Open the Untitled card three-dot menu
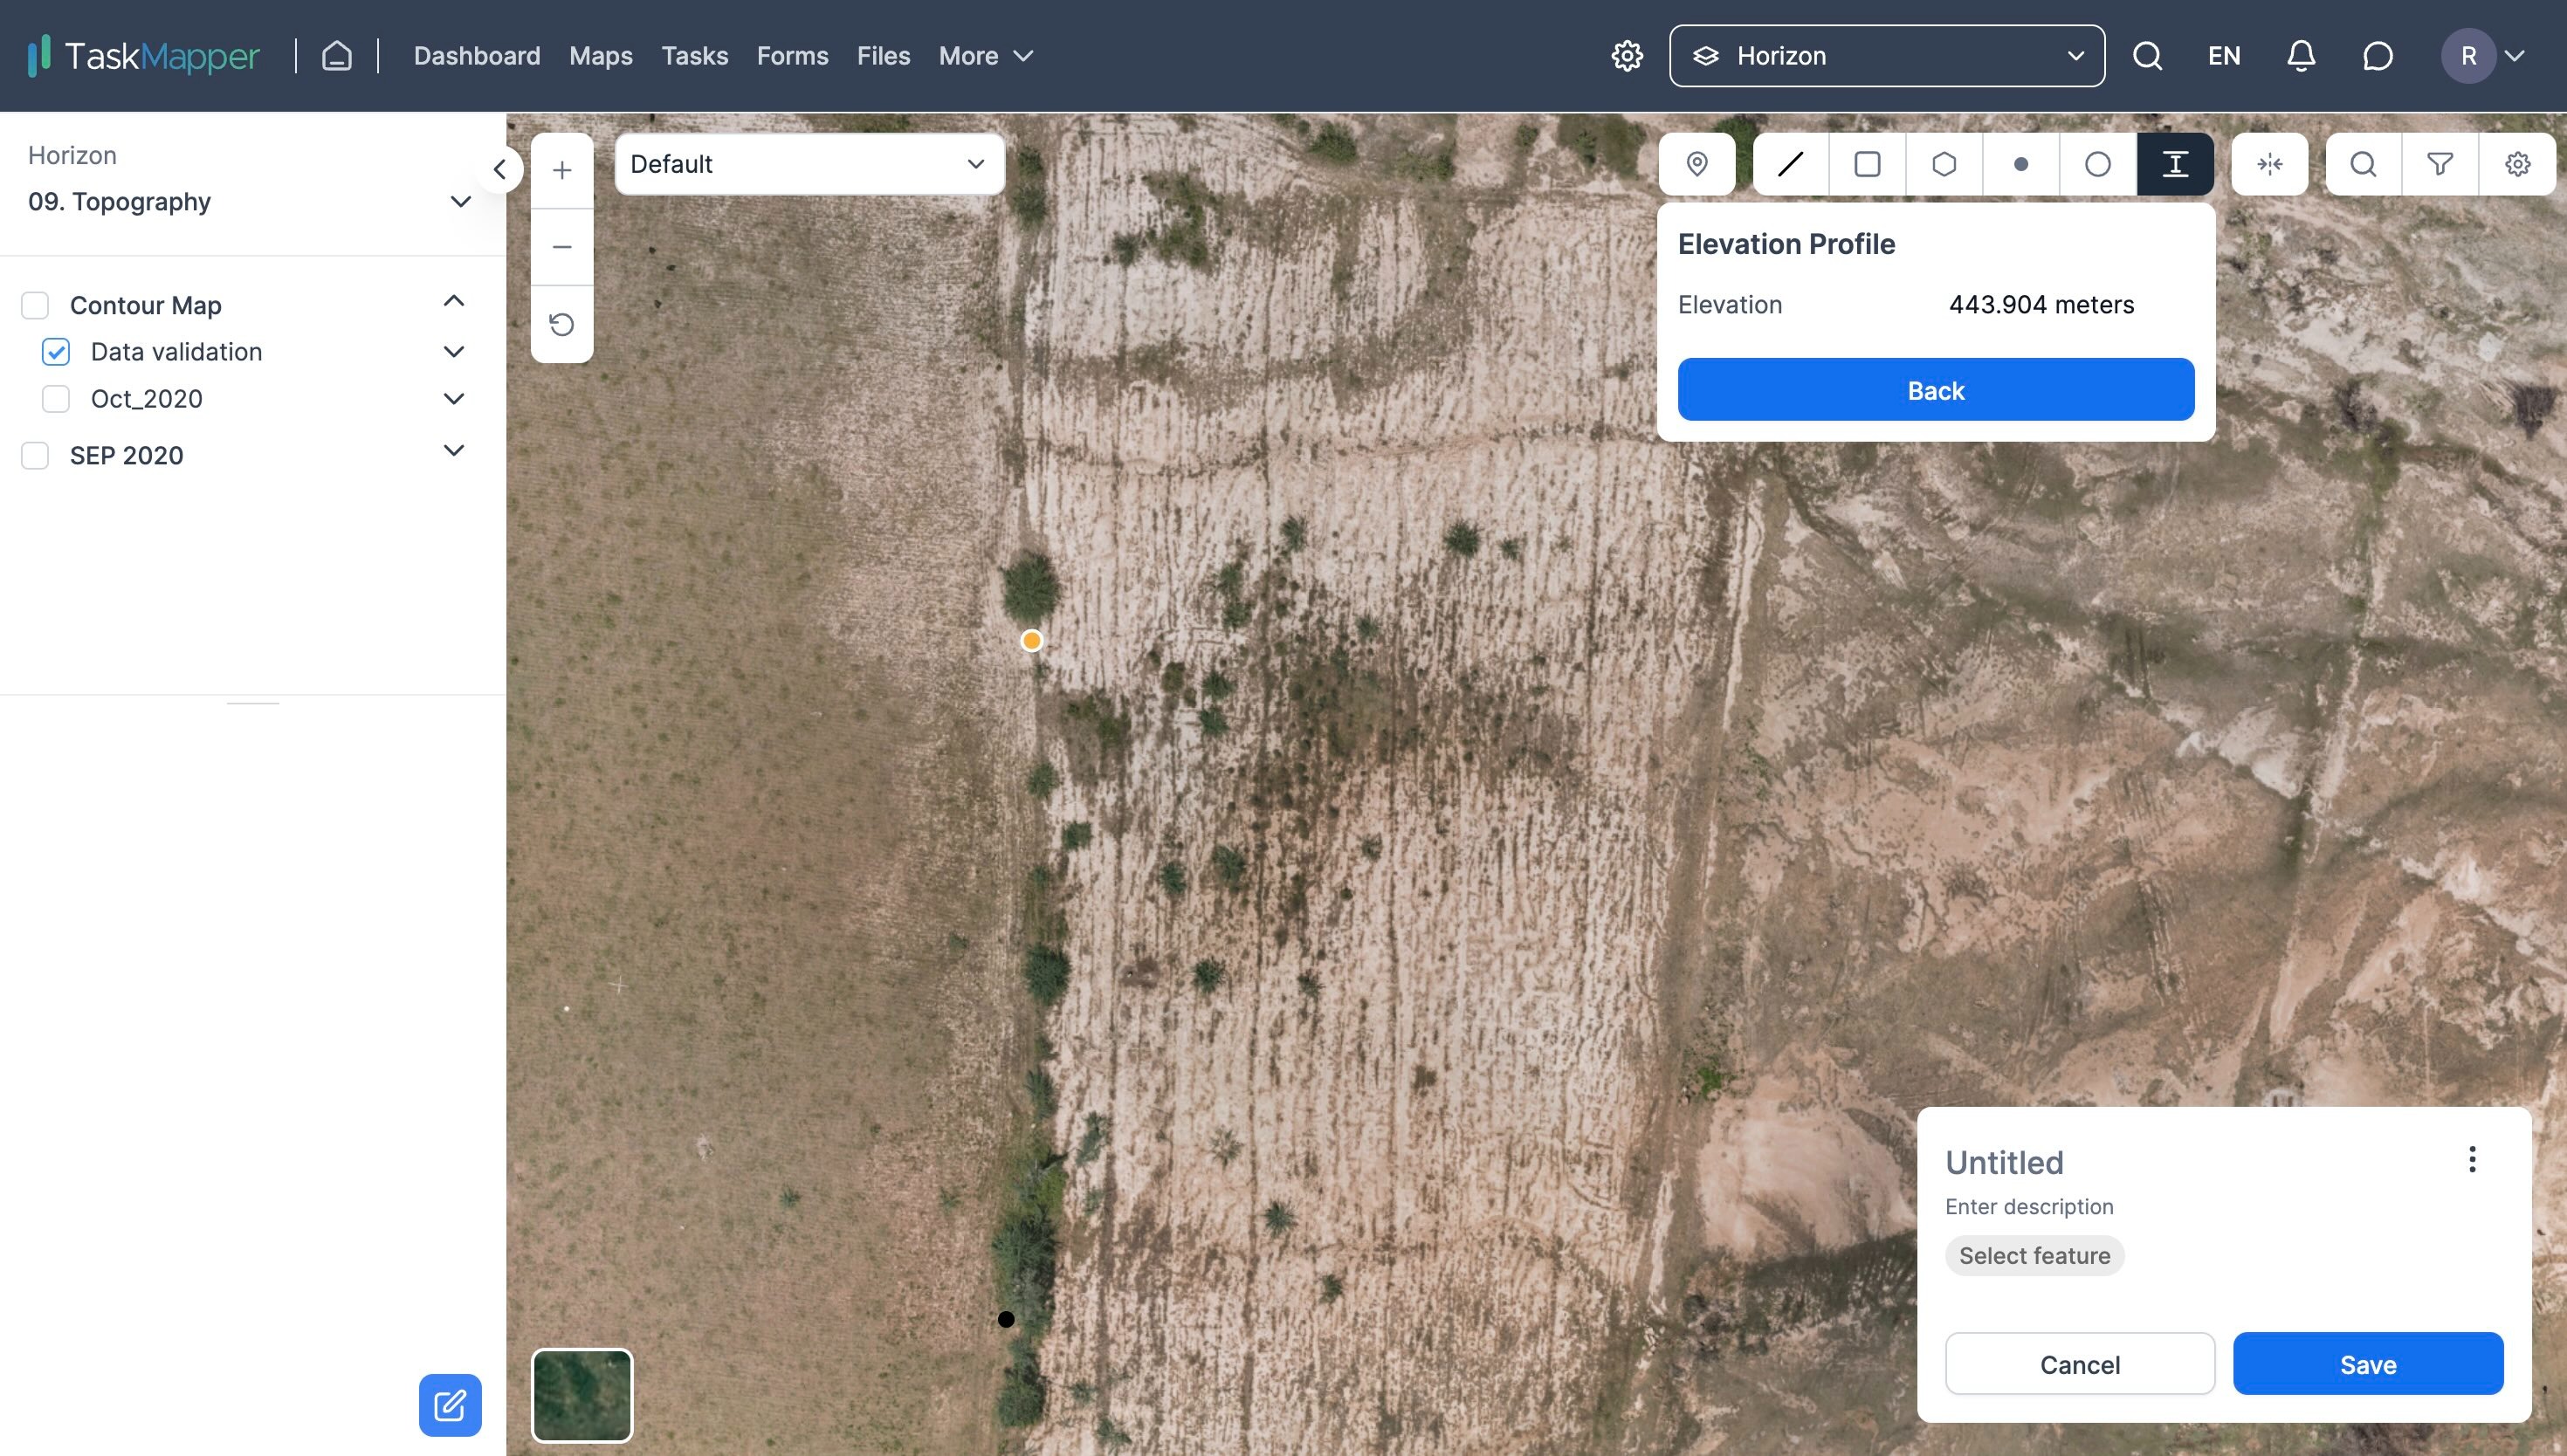This screenshot has width=2567, height=1456. pos(2472,1160)
